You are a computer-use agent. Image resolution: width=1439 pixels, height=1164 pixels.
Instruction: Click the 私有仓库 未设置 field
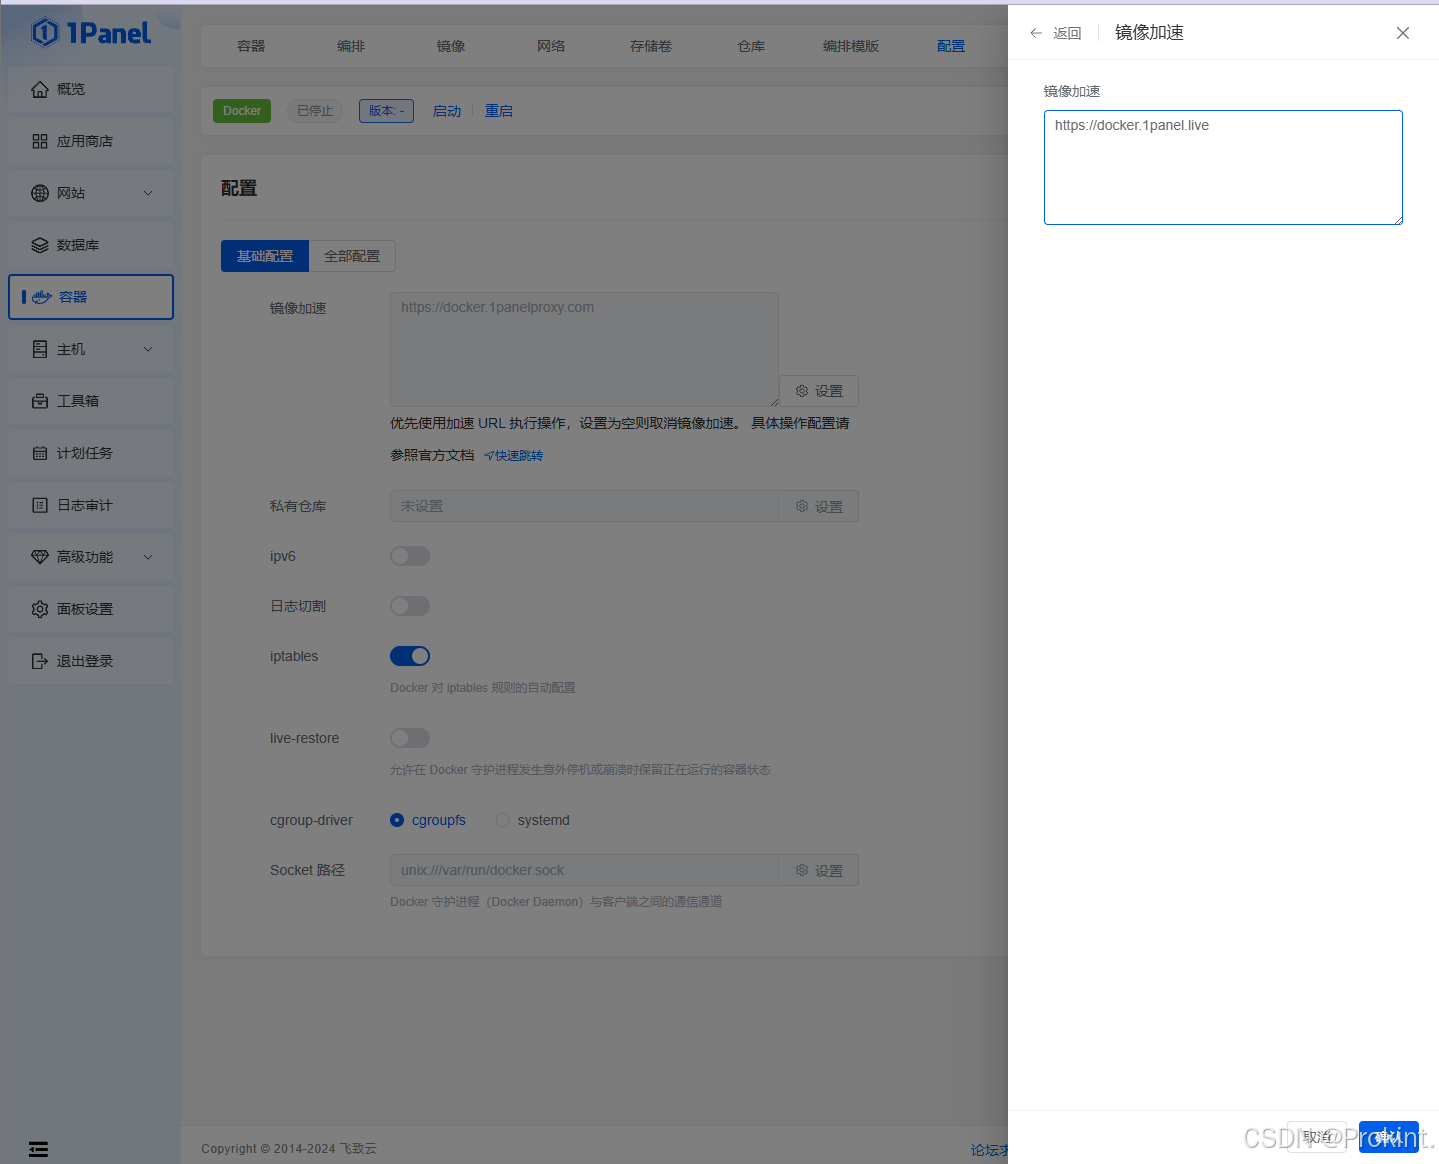pos(584,506)
